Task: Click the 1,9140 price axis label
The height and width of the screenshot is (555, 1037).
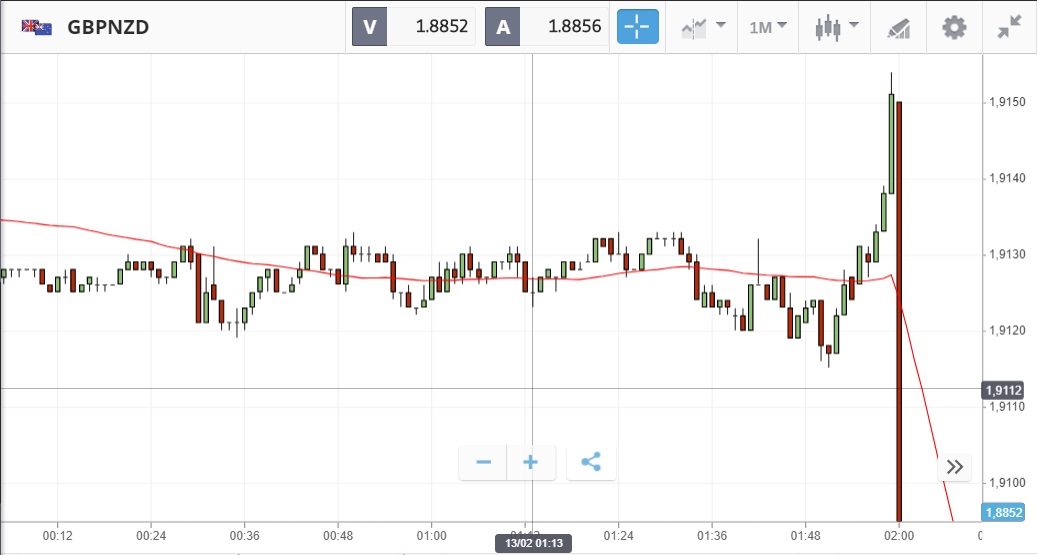Action: (1007, 178)
